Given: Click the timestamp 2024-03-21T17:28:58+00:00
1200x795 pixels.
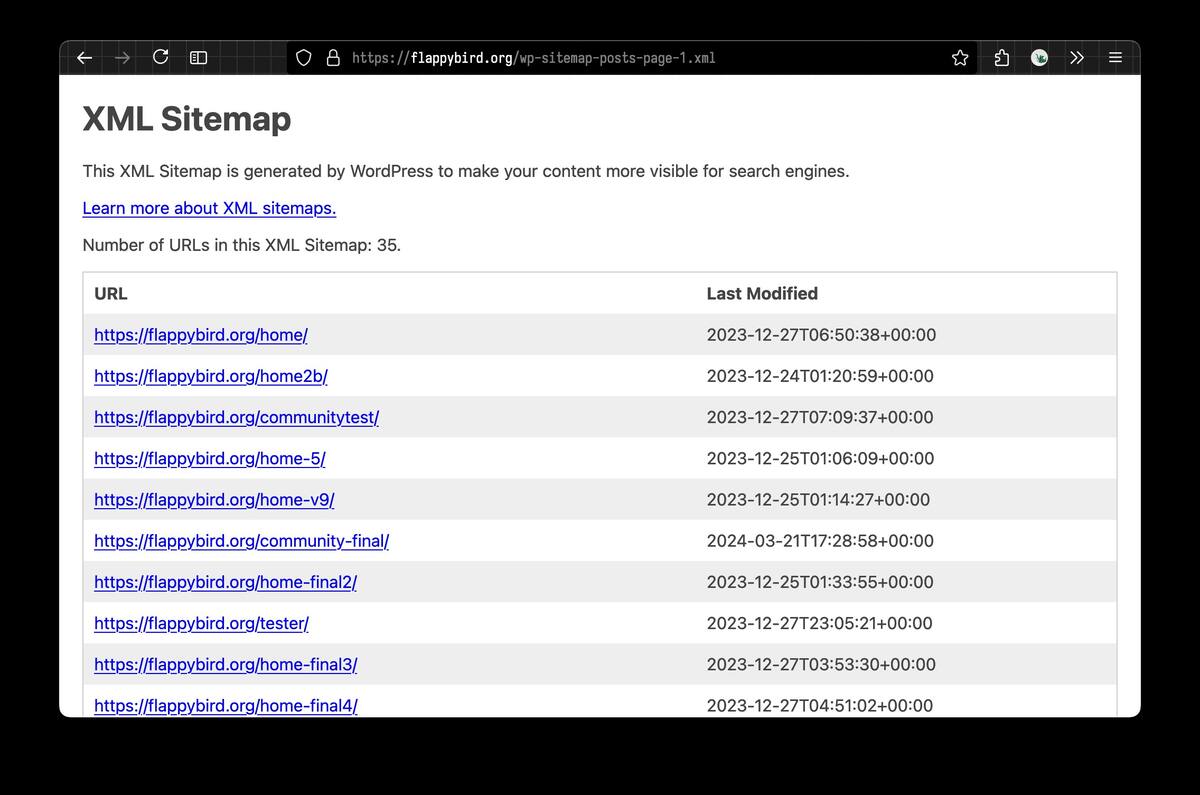Looking at the screenshot, I should (x=820, y=541).
